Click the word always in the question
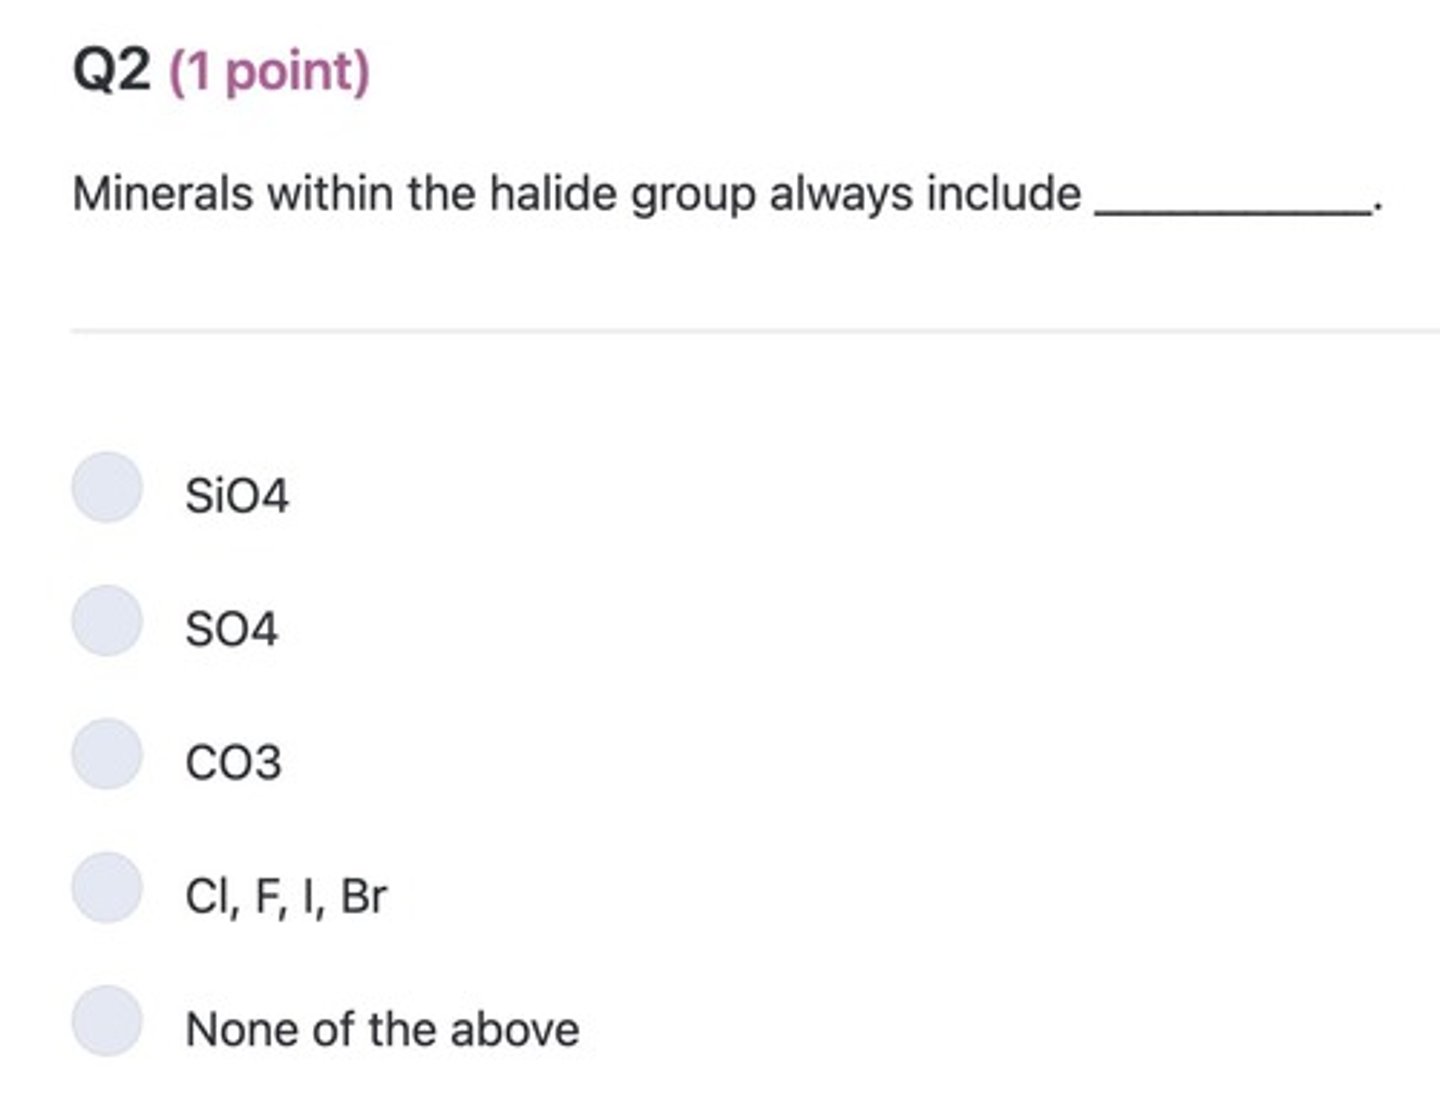1440x1103 pixels. click(x=840, y=194)
